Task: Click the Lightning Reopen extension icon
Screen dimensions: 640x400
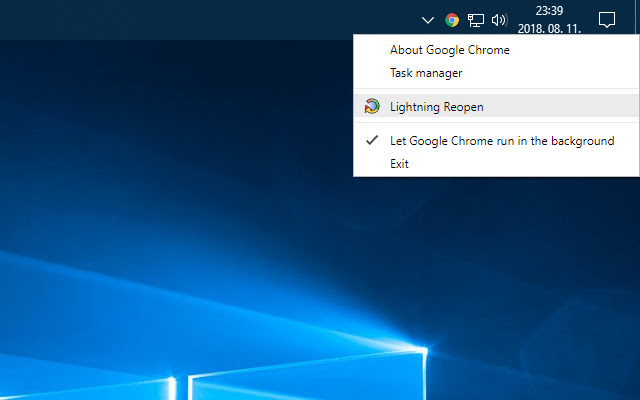Action: click(x=372, y=106)
